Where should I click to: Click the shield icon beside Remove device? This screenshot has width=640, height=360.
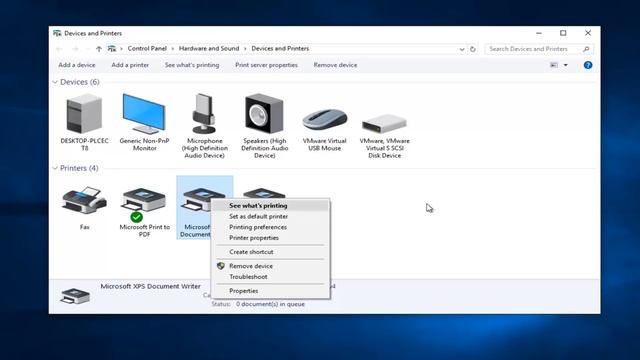[x=221, y=266]
